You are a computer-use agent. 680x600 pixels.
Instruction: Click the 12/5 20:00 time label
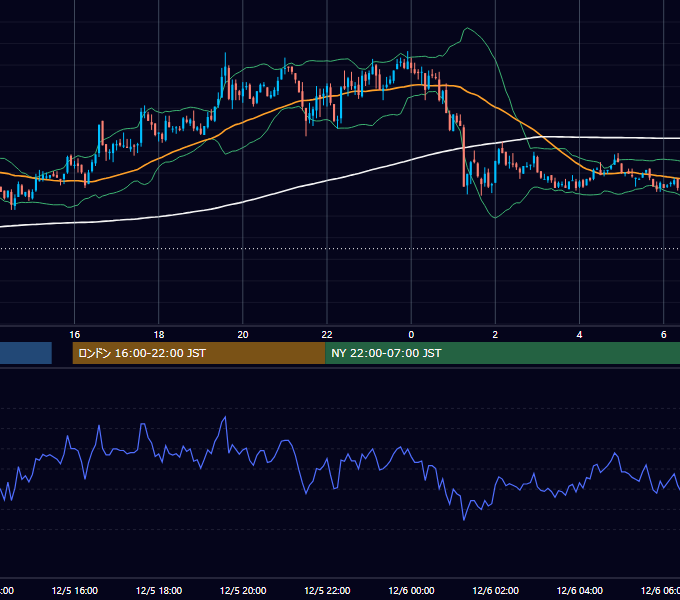pos(243,590)
